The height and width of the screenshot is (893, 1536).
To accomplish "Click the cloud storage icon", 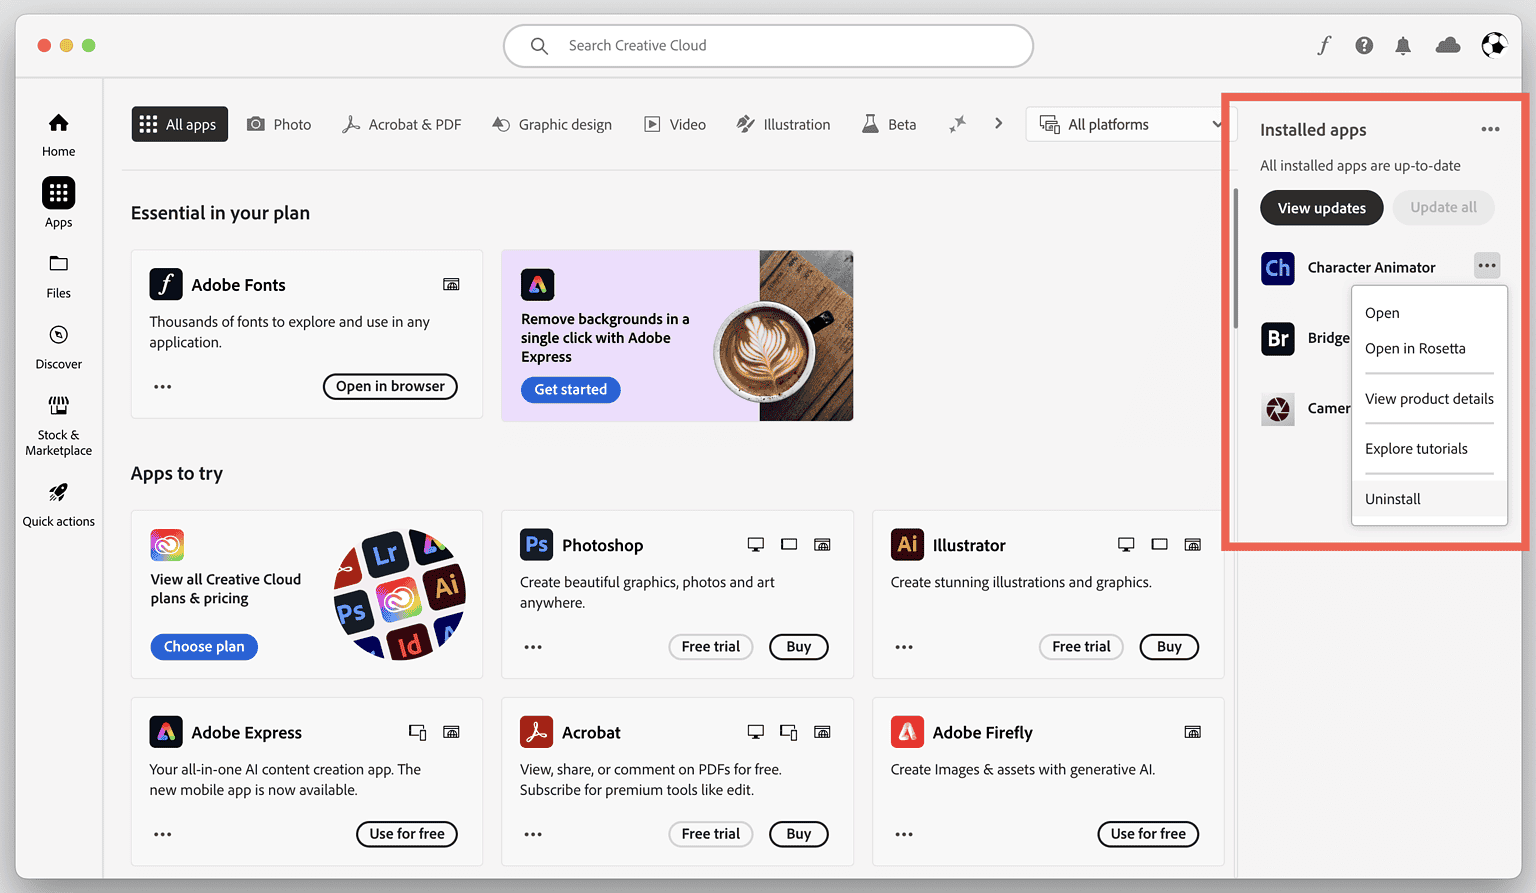I will (x=1447, y=45).
